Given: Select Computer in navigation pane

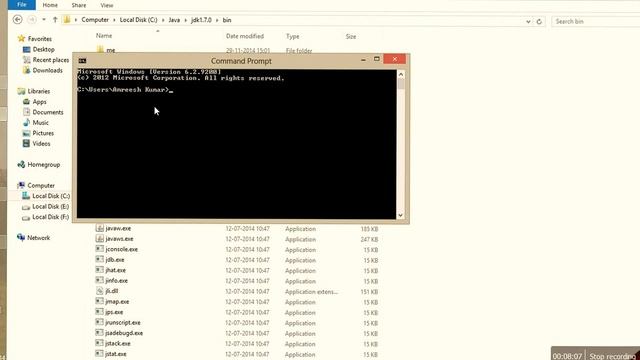Looking at the screenshot, I should pos(41,185).
